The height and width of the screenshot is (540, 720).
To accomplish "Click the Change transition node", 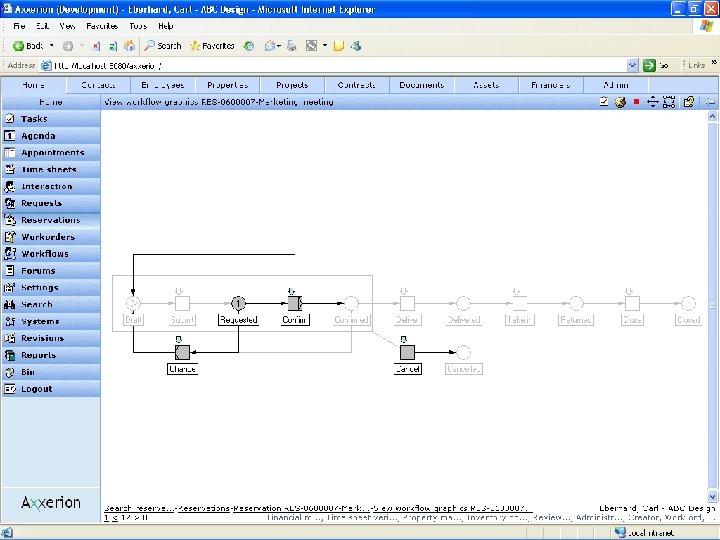I will 182,352.
